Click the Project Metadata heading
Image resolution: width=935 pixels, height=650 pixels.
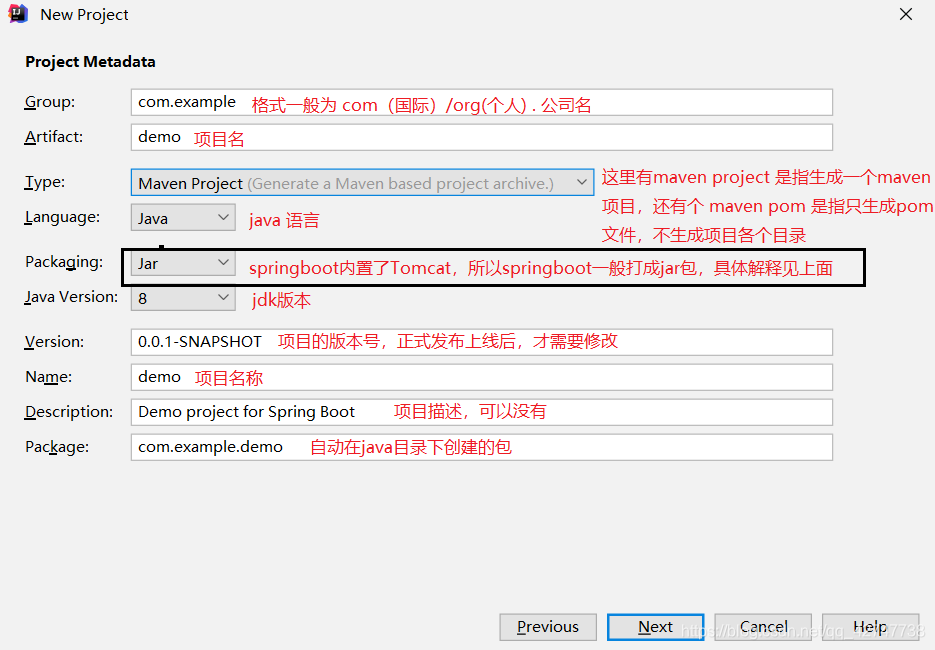click(x=90, y=61)
